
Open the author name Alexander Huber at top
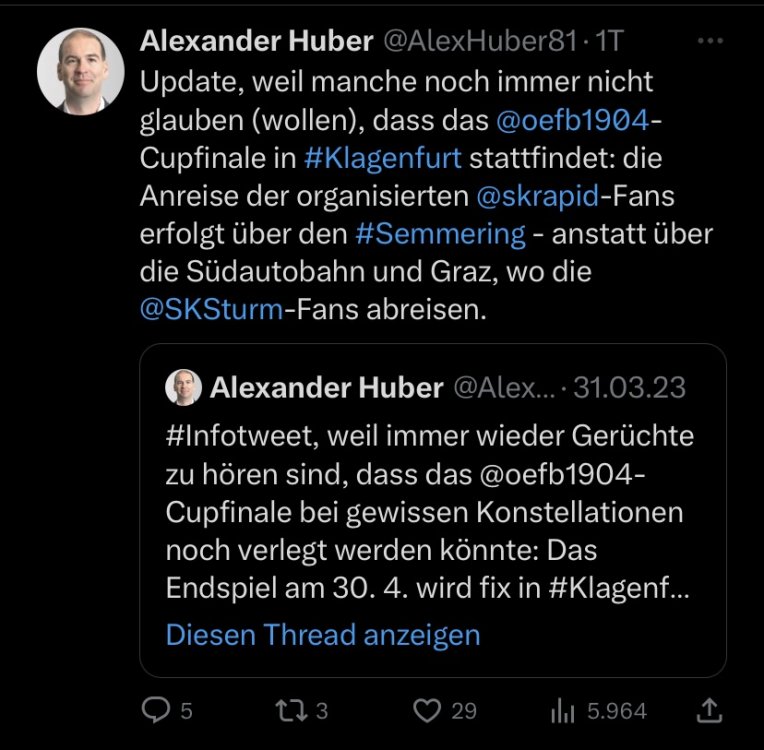pyautogui.click(x=257, y=41)
